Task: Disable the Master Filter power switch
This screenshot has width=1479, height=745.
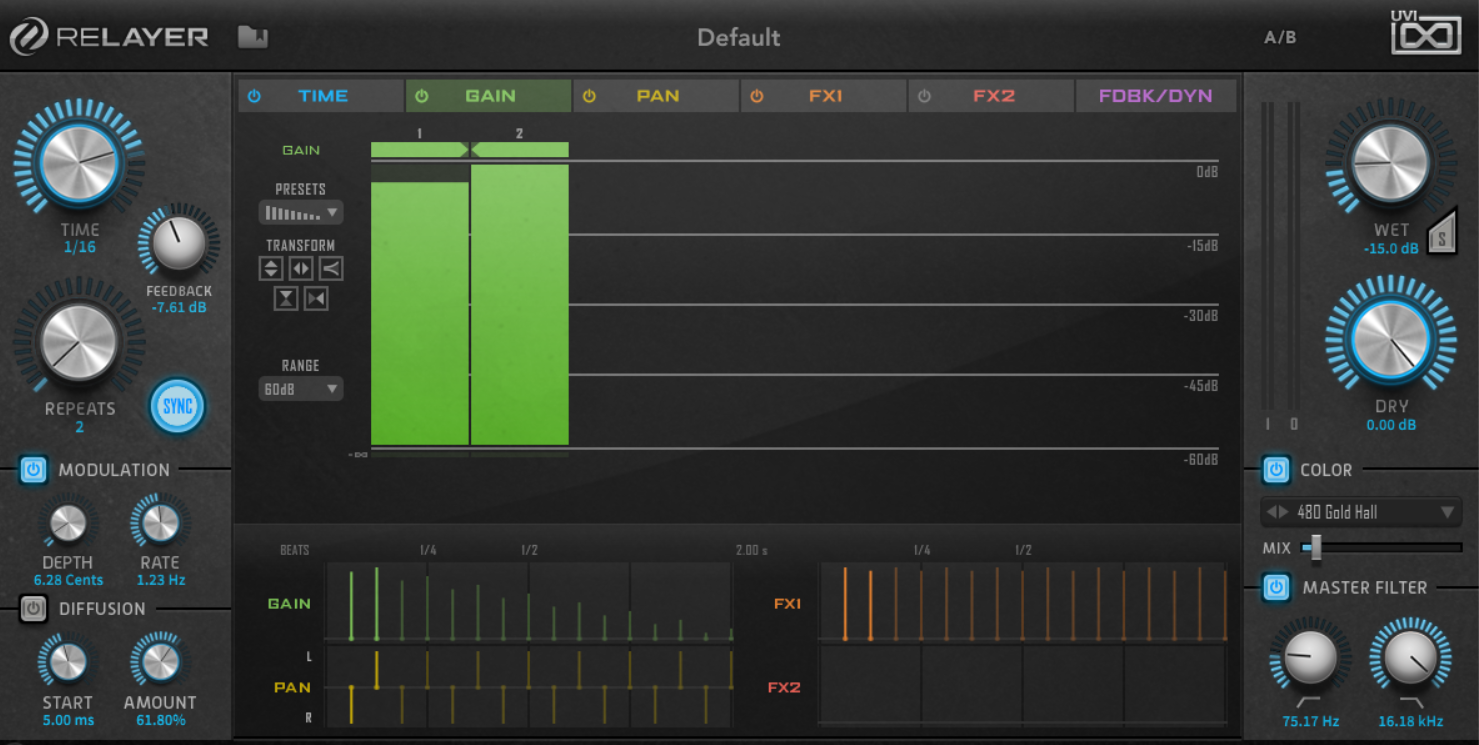Action: (1275, 587)
